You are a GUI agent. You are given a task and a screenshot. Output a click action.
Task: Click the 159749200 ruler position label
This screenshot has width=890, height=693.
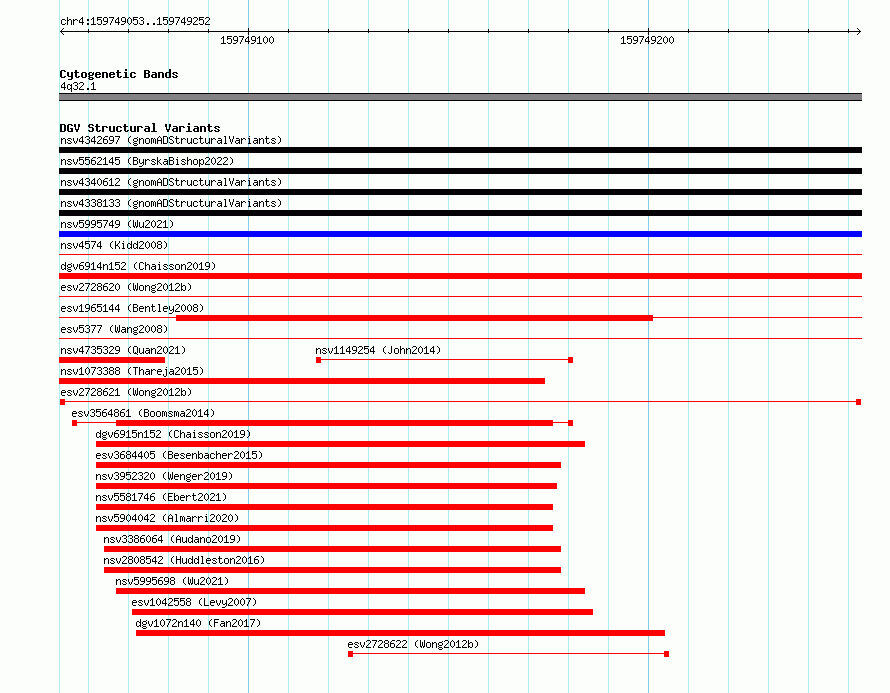(647, 40)
